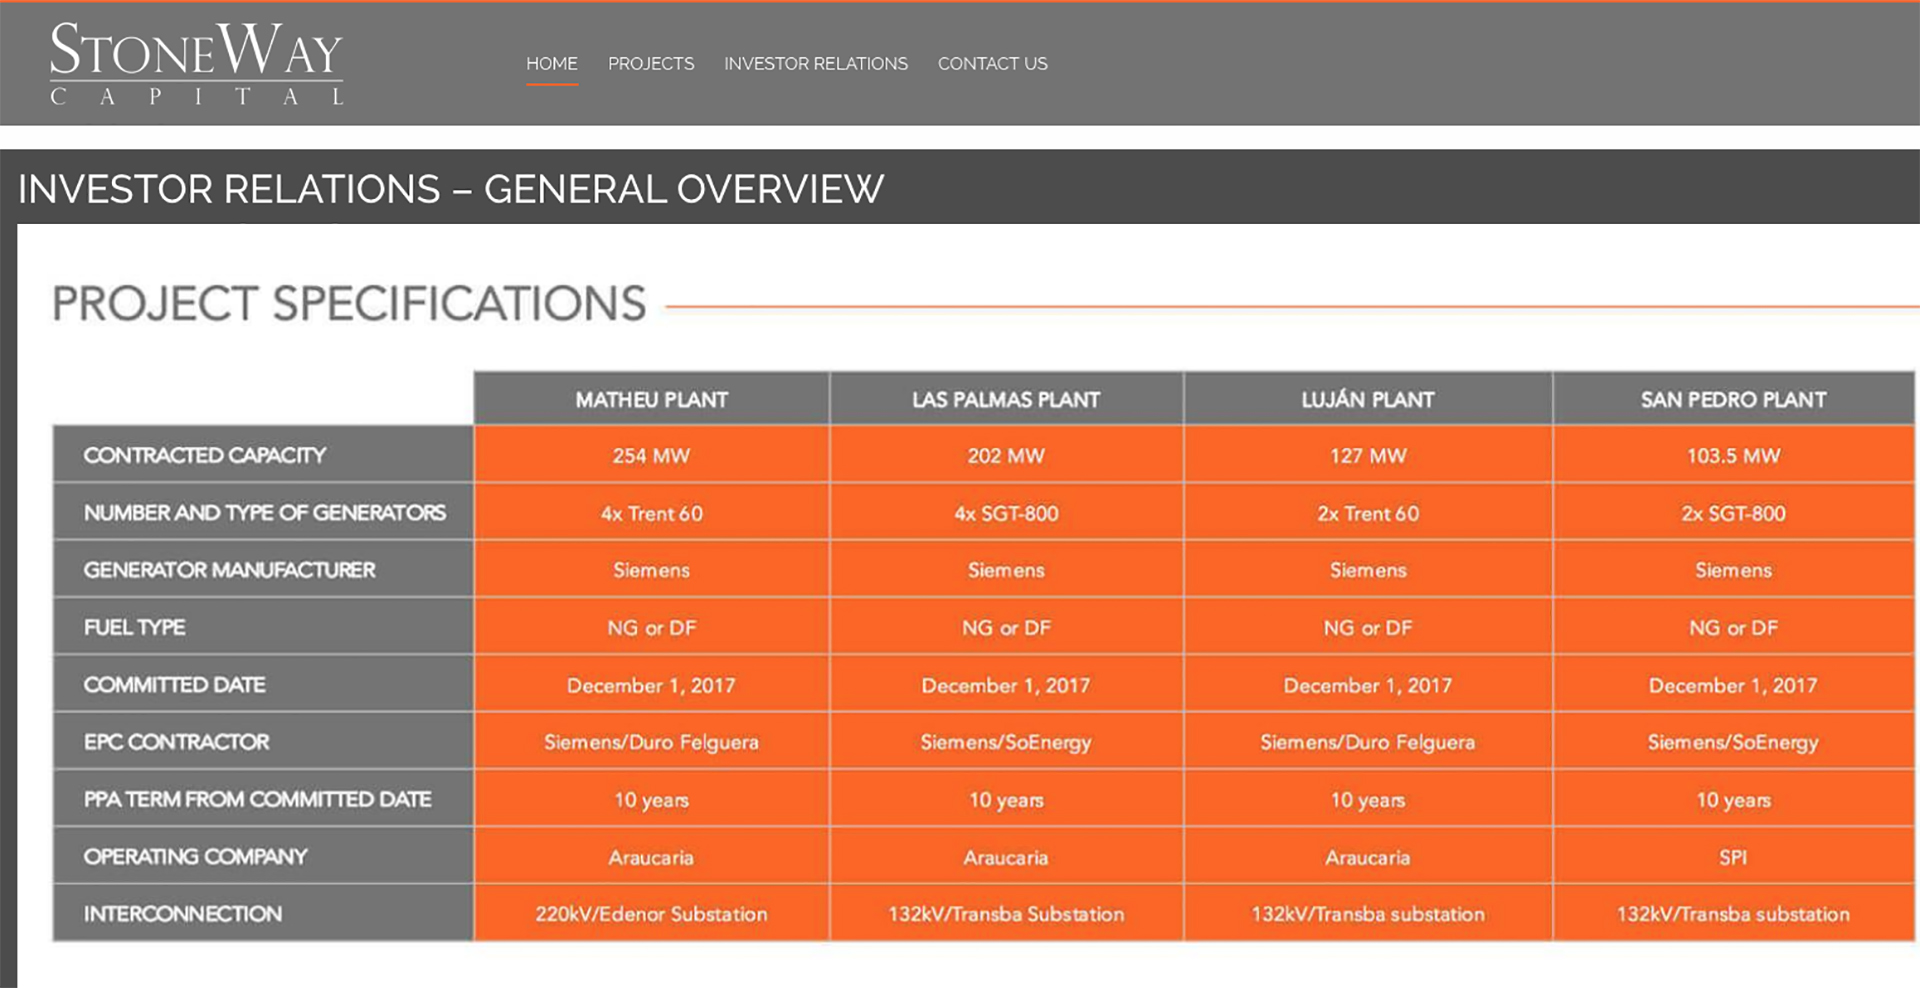Click December 1, 2017 in Las Palmas column
The height and width of the screenshot is (988, 1920).
(x=1006, y=685)
